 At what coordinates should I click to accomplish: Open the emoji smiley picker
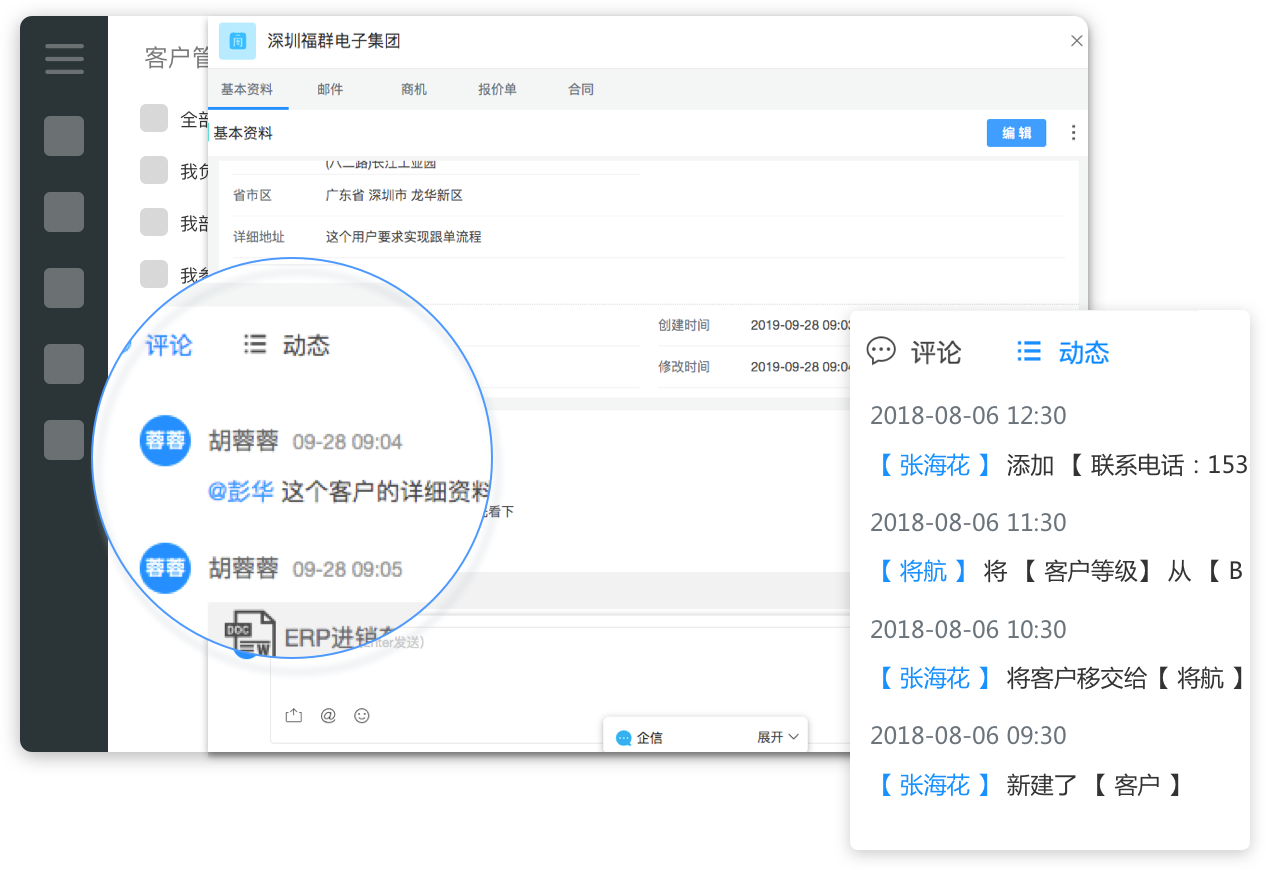pyautogui.click(x=362, y=715)
